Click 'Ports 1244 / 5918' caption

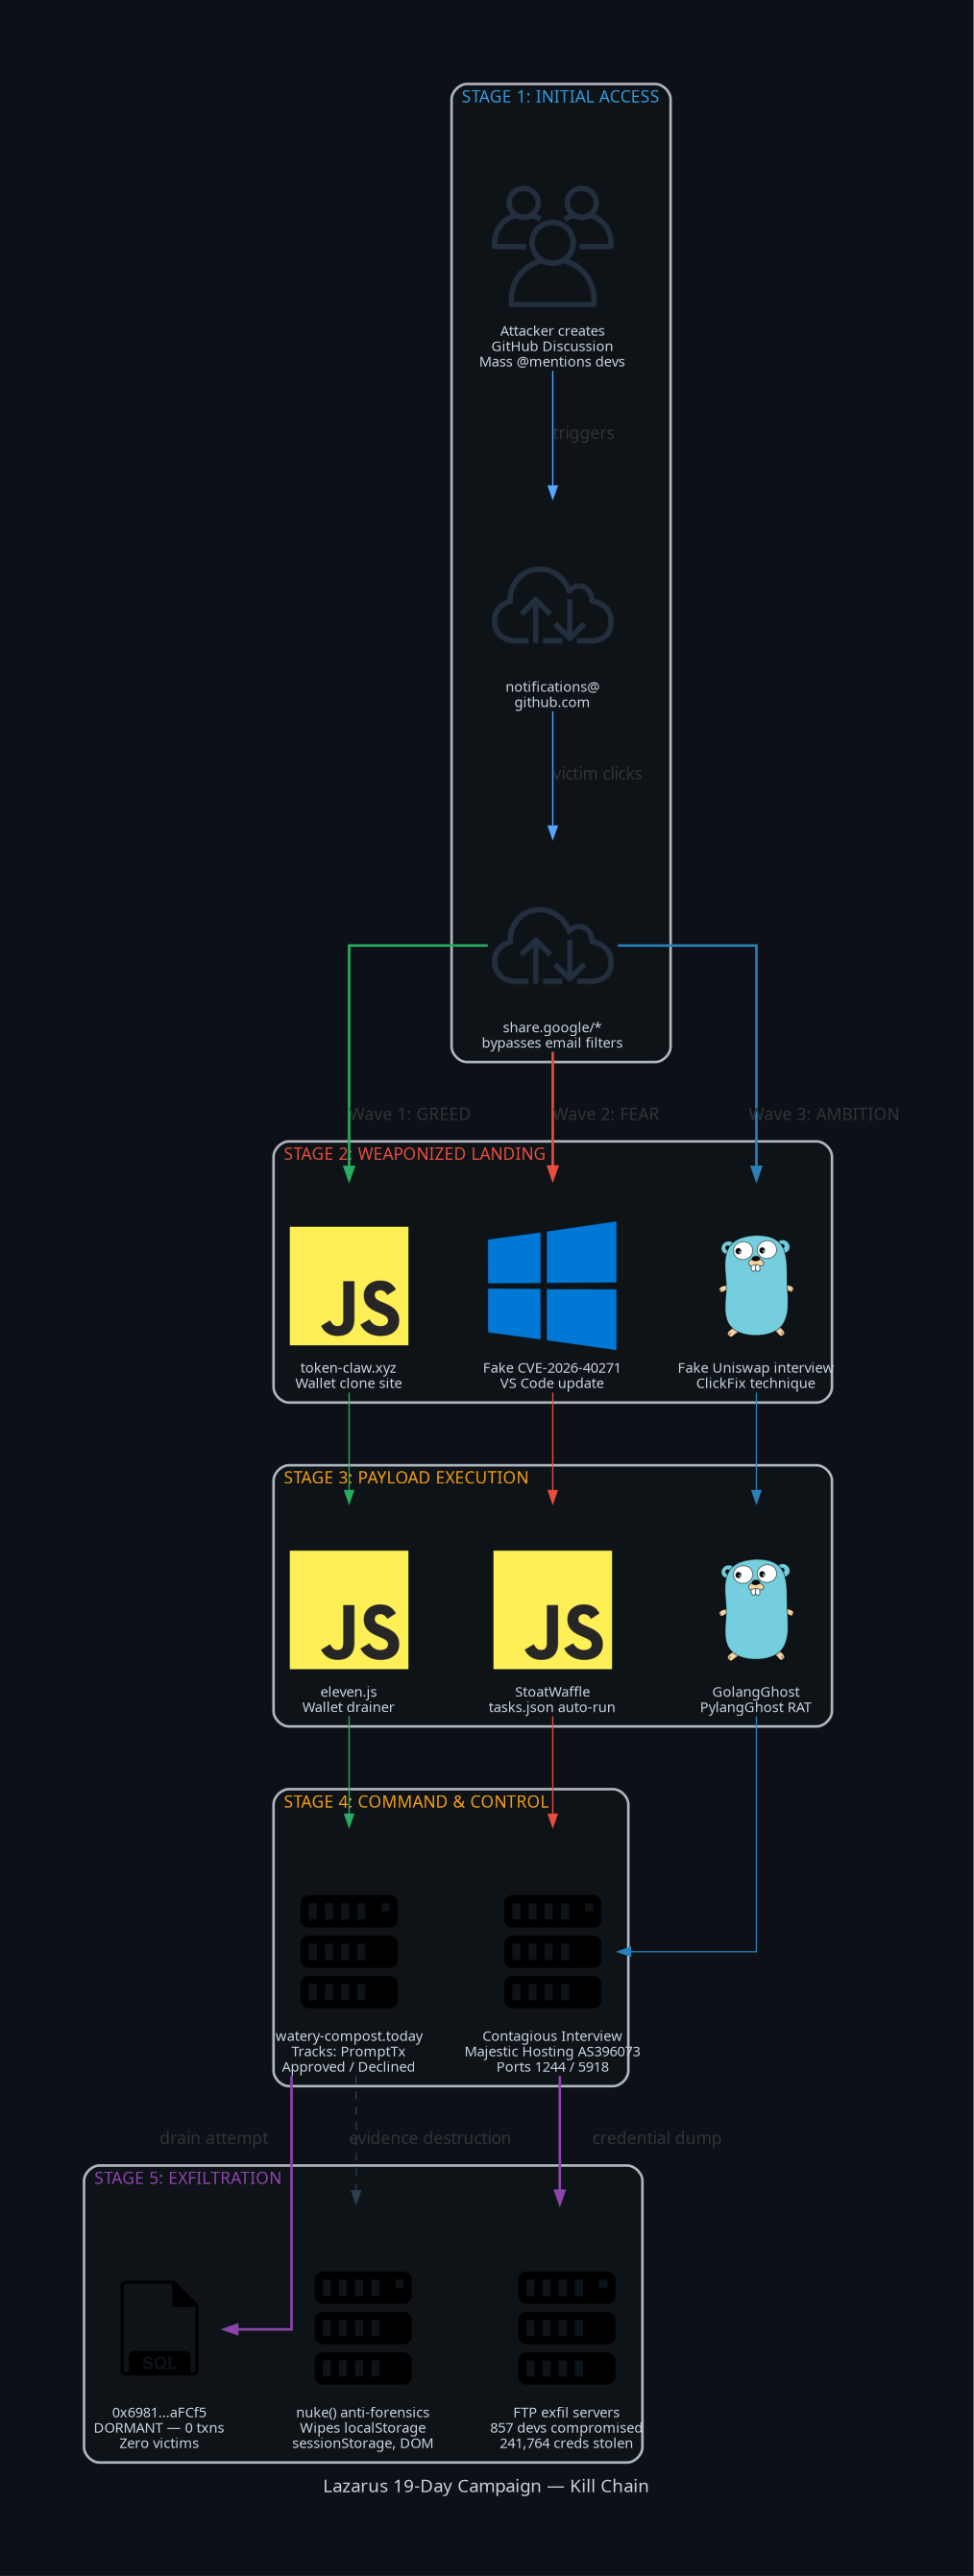pos(552,2067)
